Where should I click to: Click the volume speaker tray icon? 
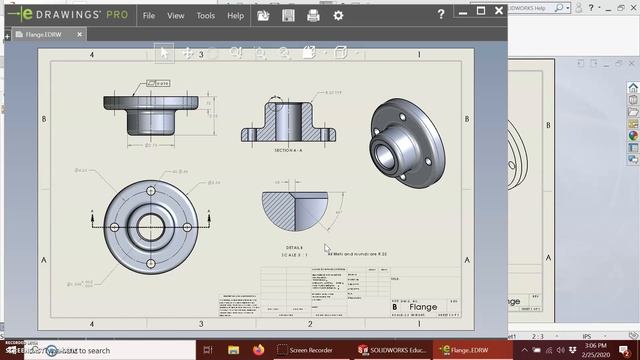(x=560, y=350)
